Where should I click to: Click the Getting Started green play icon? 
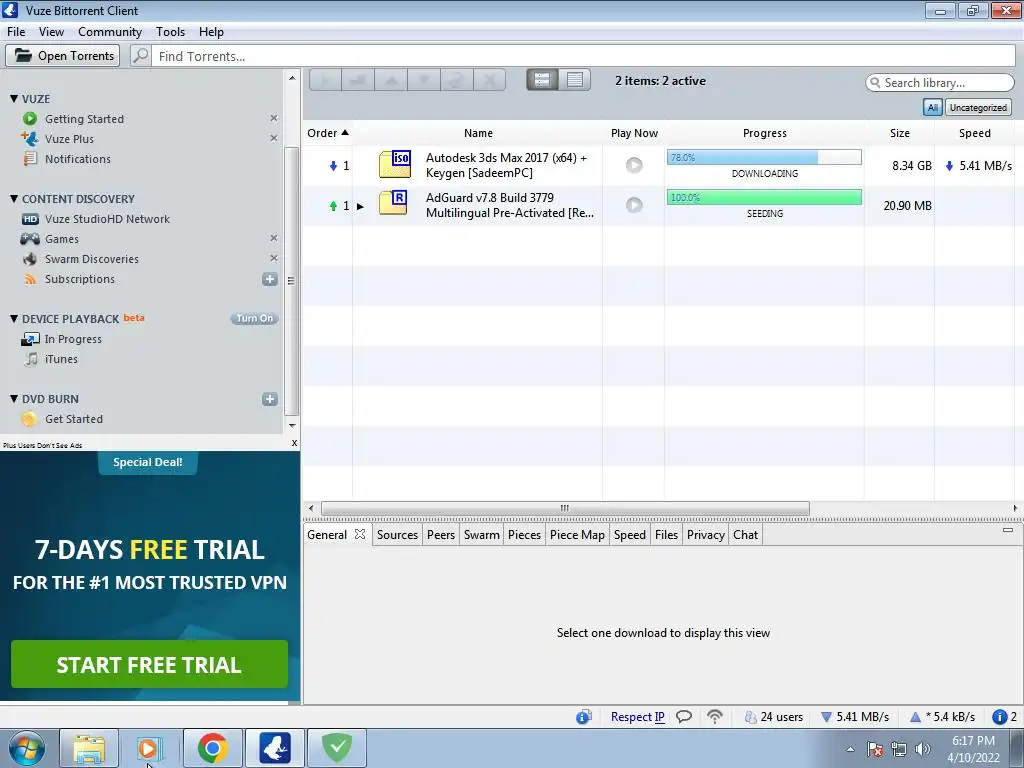click(x=29, y=118)
